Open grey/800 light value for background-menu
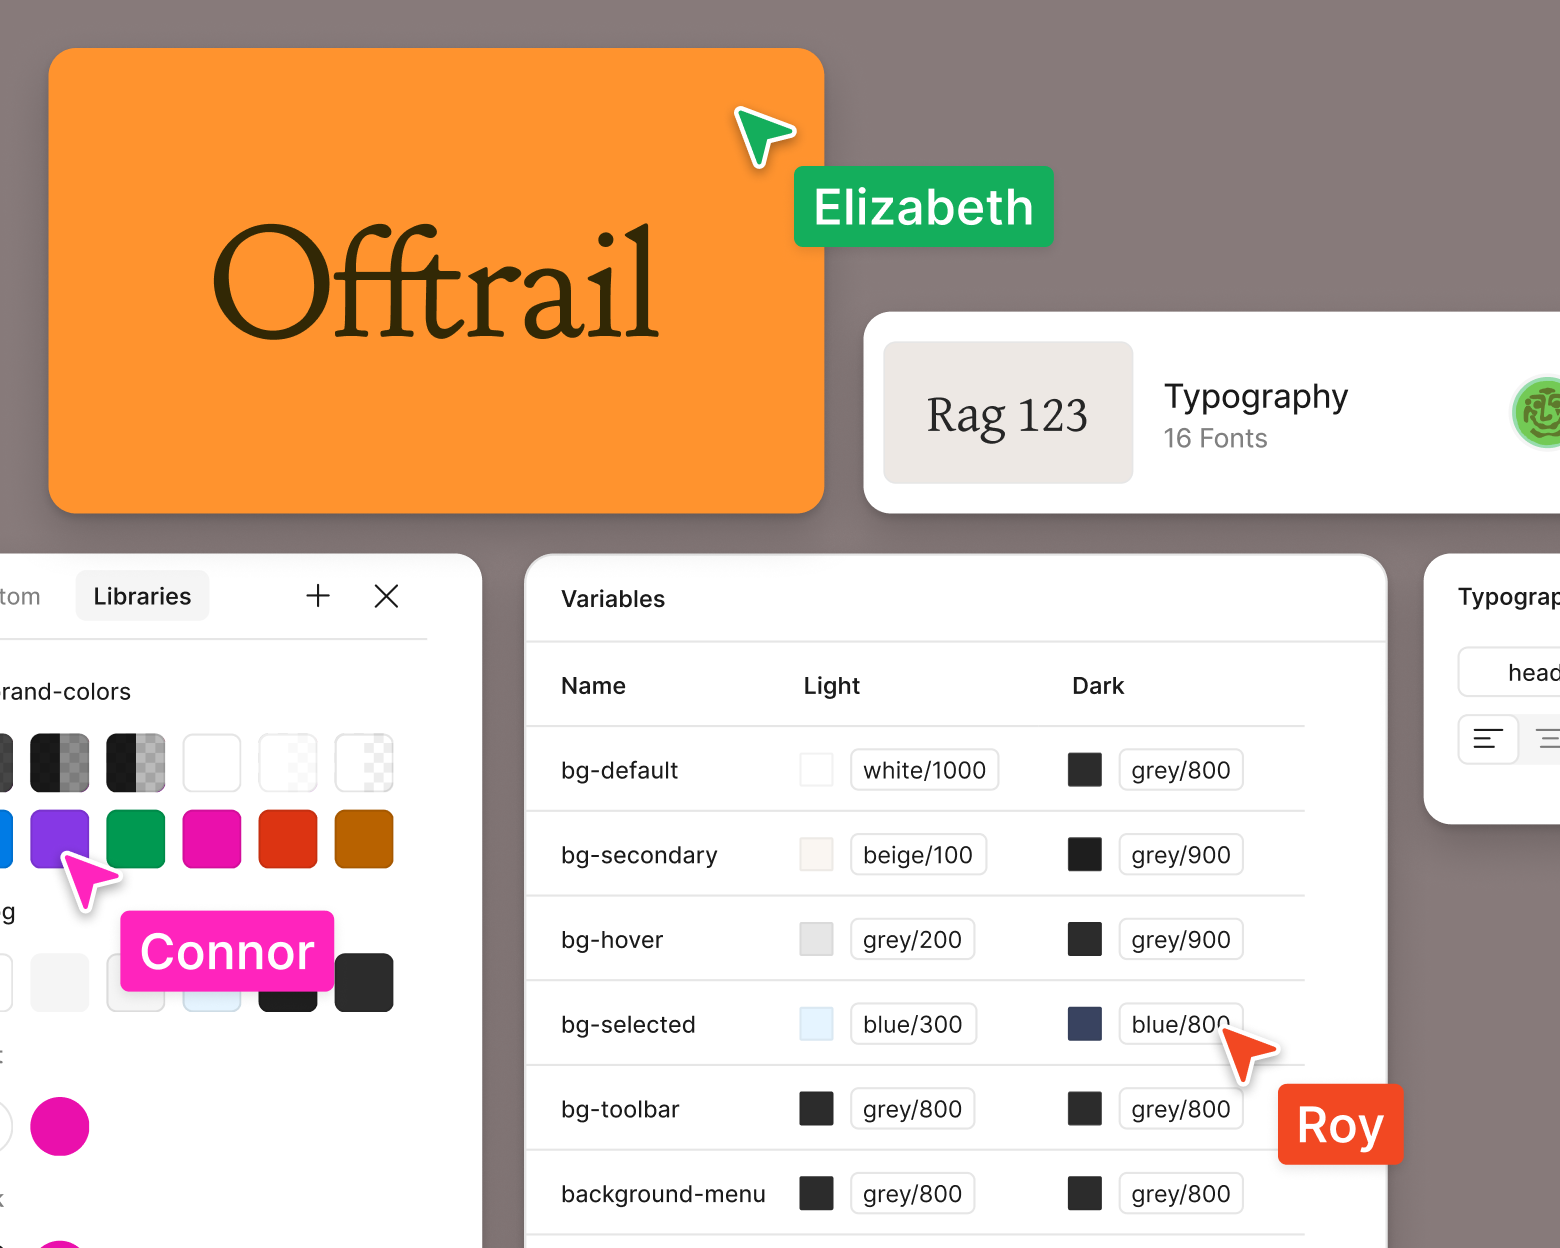 tap(913, 1194)
